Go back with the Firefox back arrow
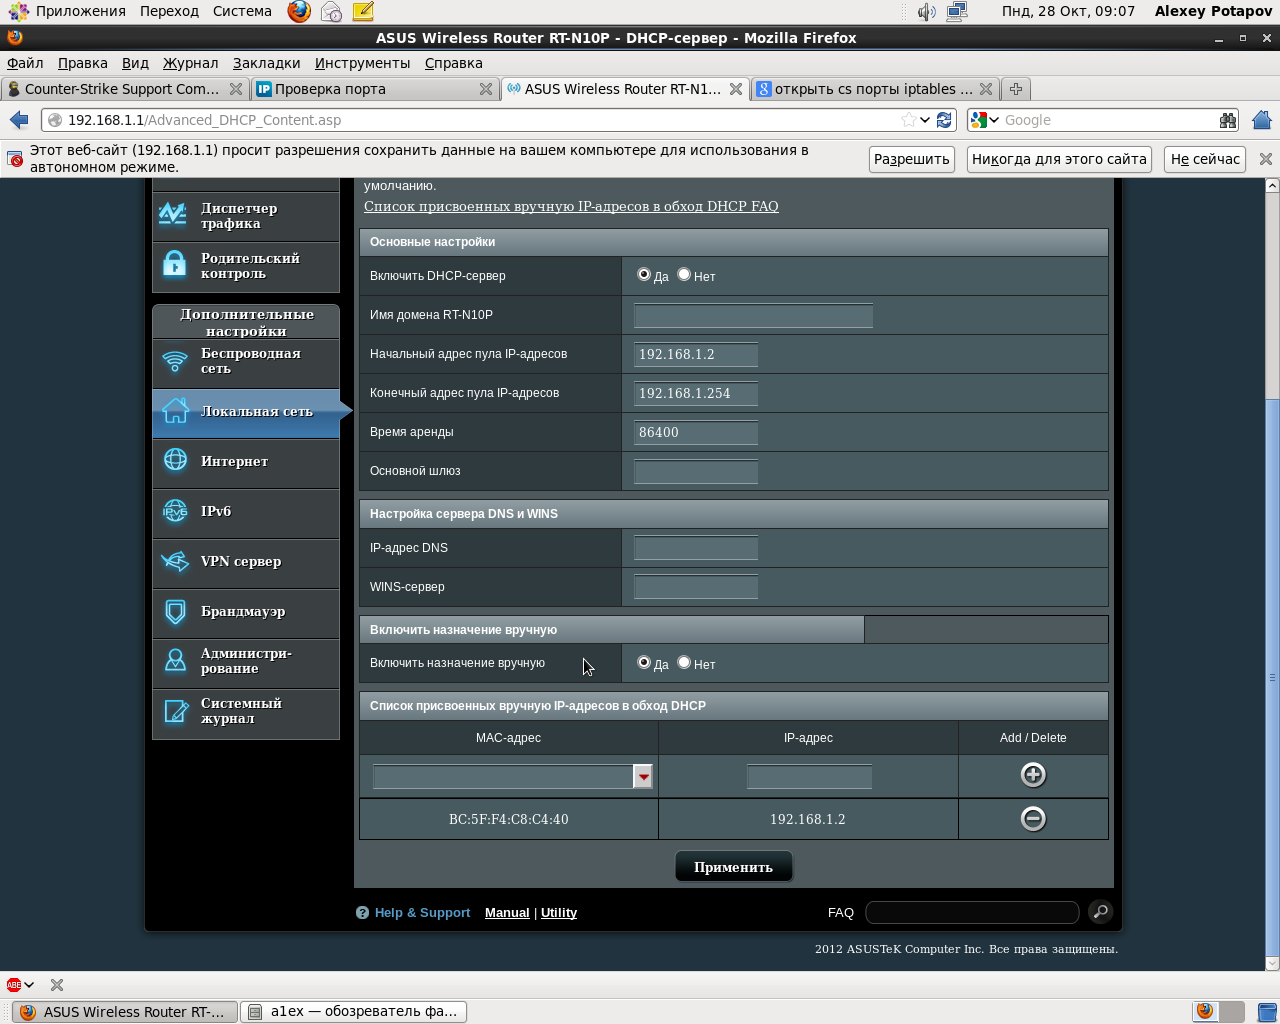The image size is (1280, 1024). pyautogui.click(x=19, y=120)
